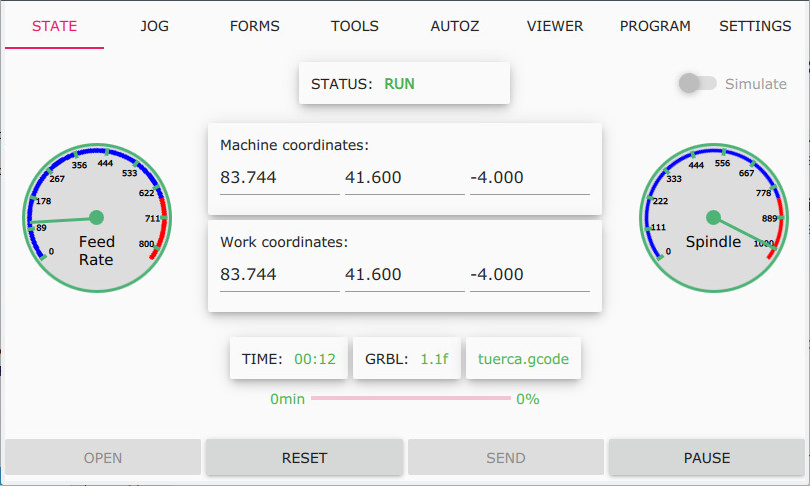The image size is (810, 486).
Task: Click work Z coordinate field -4.000
Action: click(529, 274)
